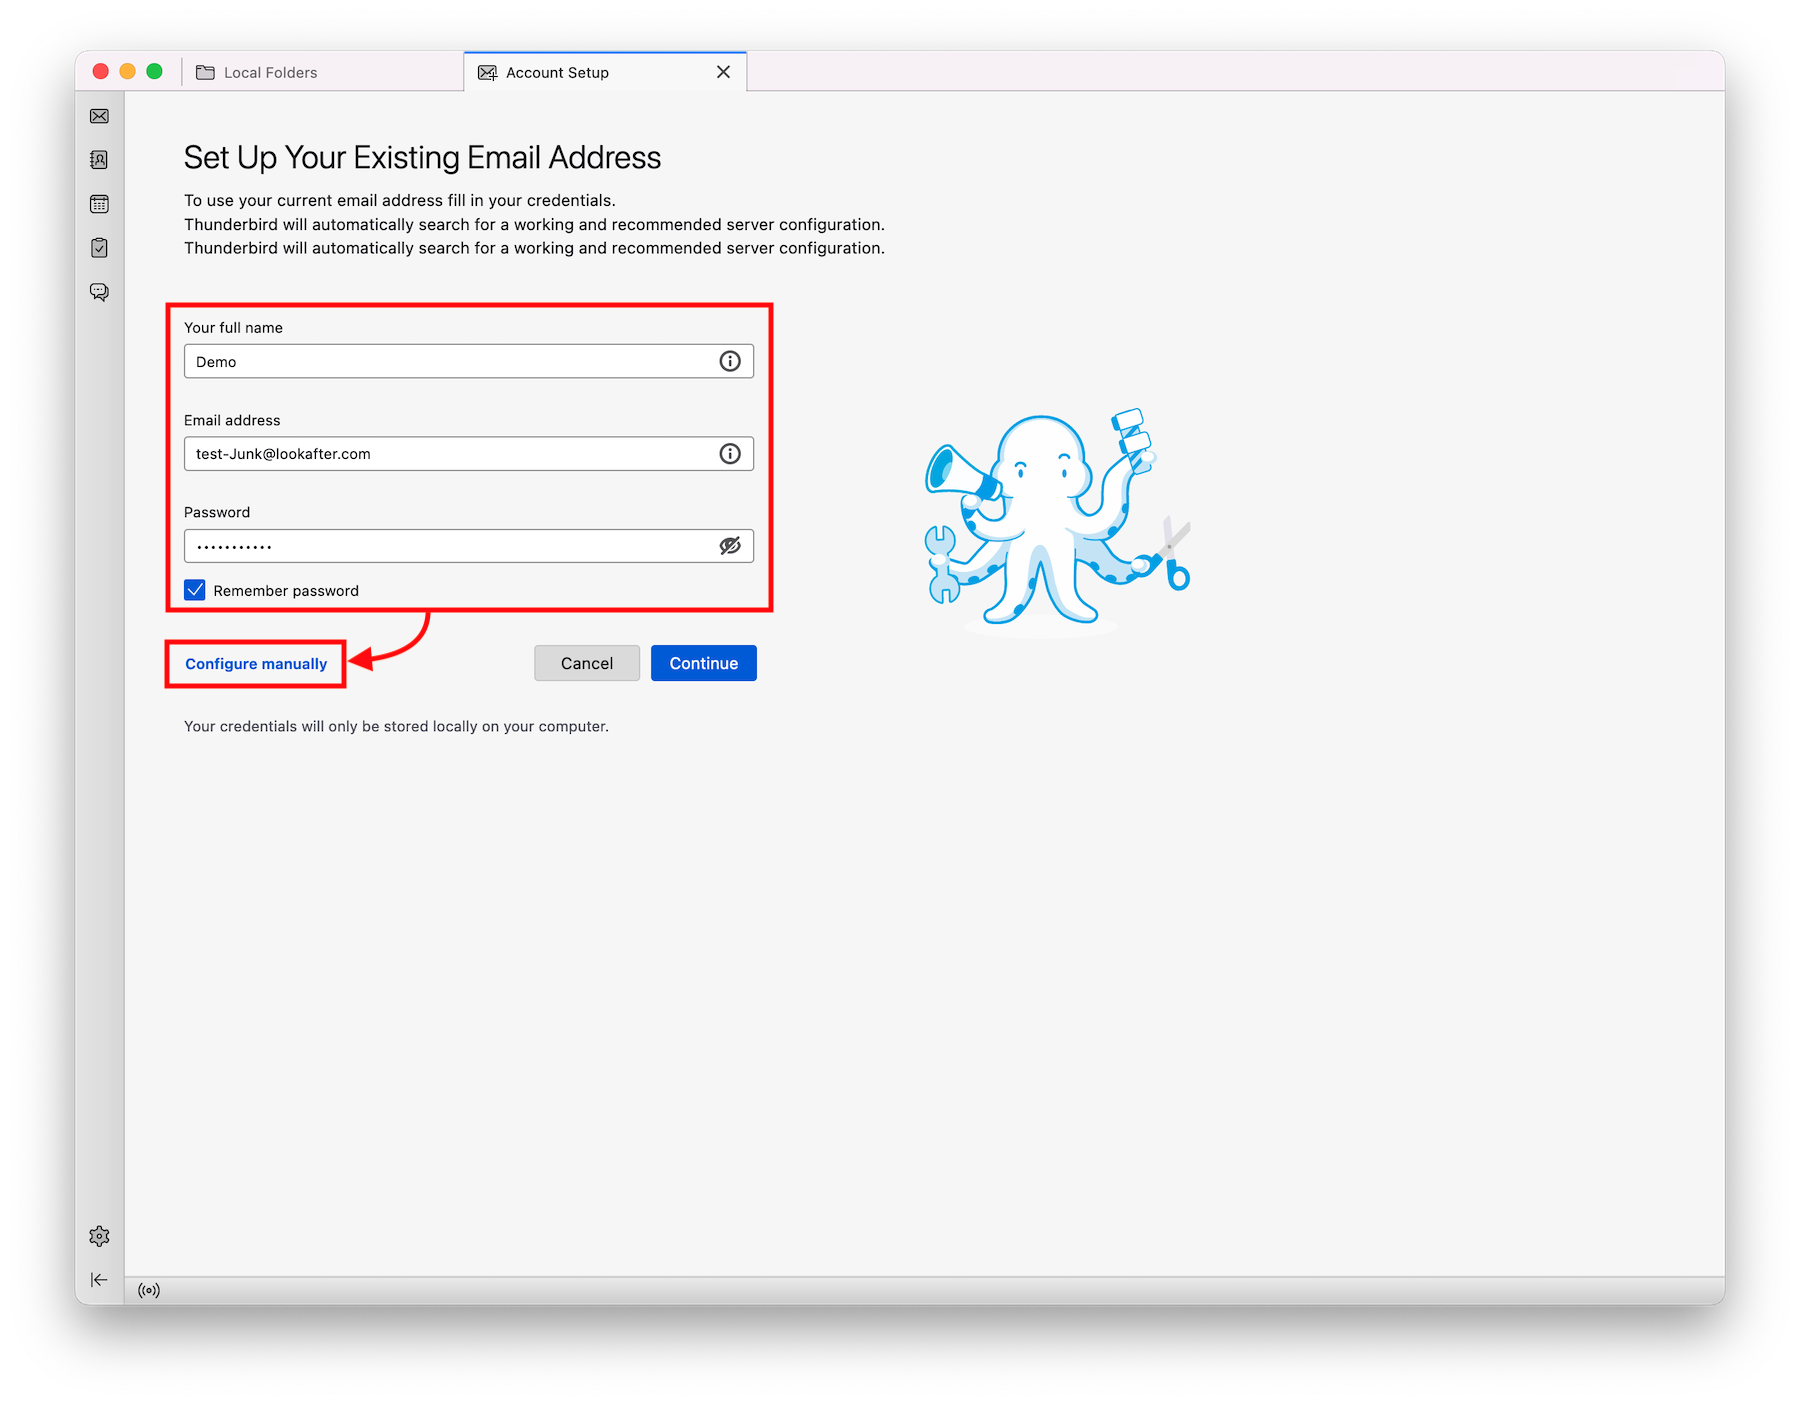The width and height of the screenshot is (1800, 1404).
Task: Close the Account Setup tab
Action: (x=723, y=72)
